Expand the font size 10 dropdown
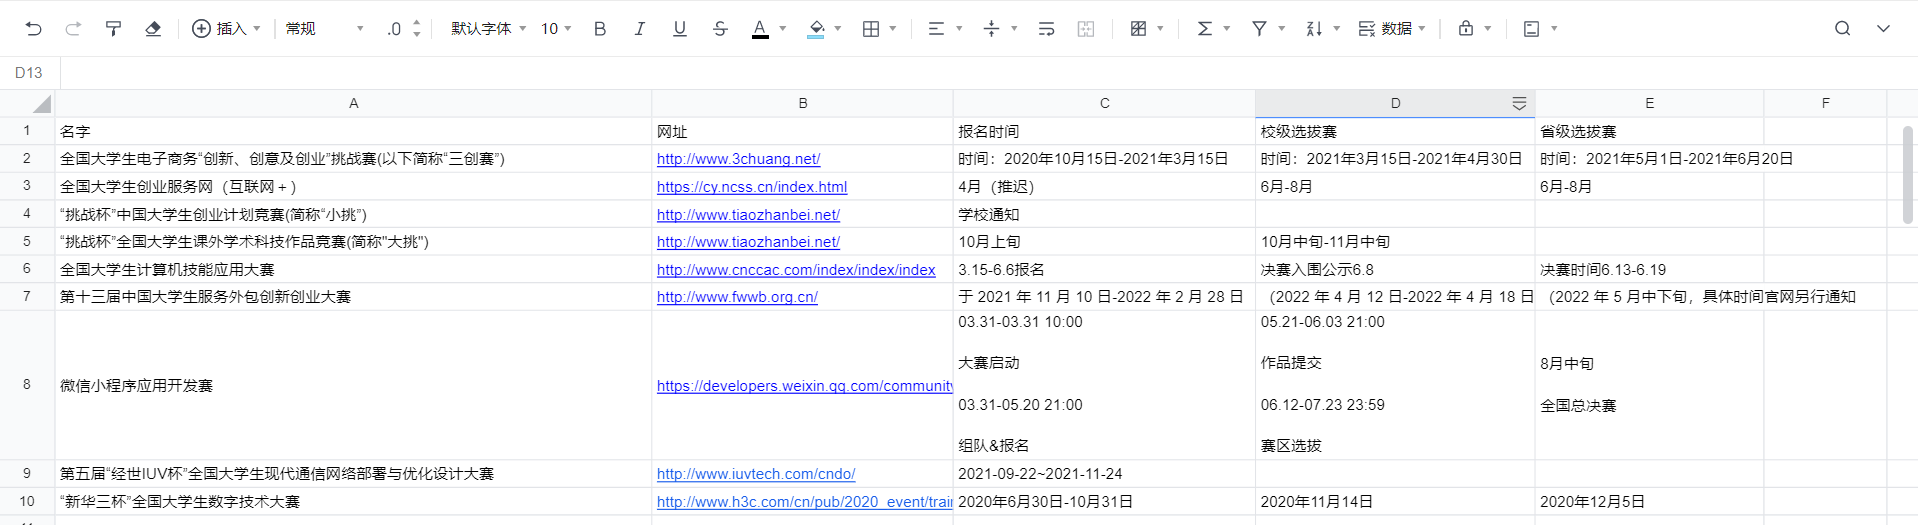Image resolution: width=1918 pixels, height=525 pixels. [556, 29]
